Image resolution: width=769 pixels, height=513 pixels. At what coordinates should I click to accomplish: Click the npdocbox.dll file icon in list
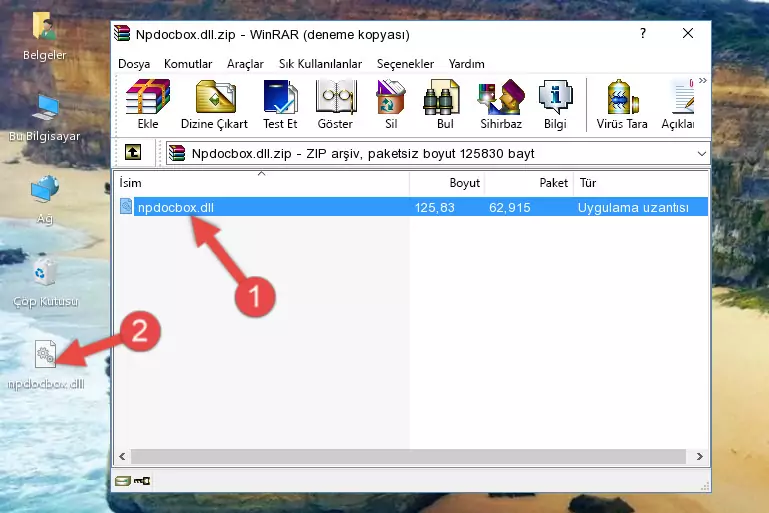coord(126,206)
